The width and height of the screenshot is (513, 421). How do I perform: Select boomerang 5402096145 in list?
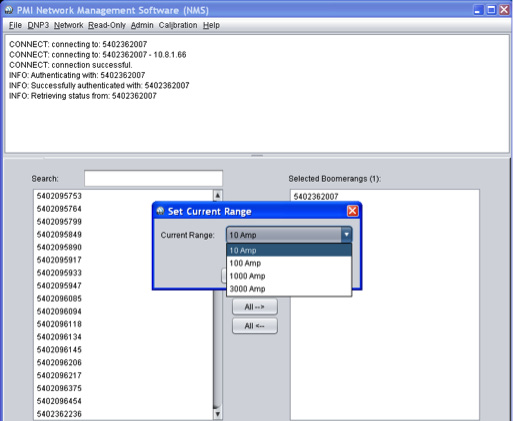123,350
